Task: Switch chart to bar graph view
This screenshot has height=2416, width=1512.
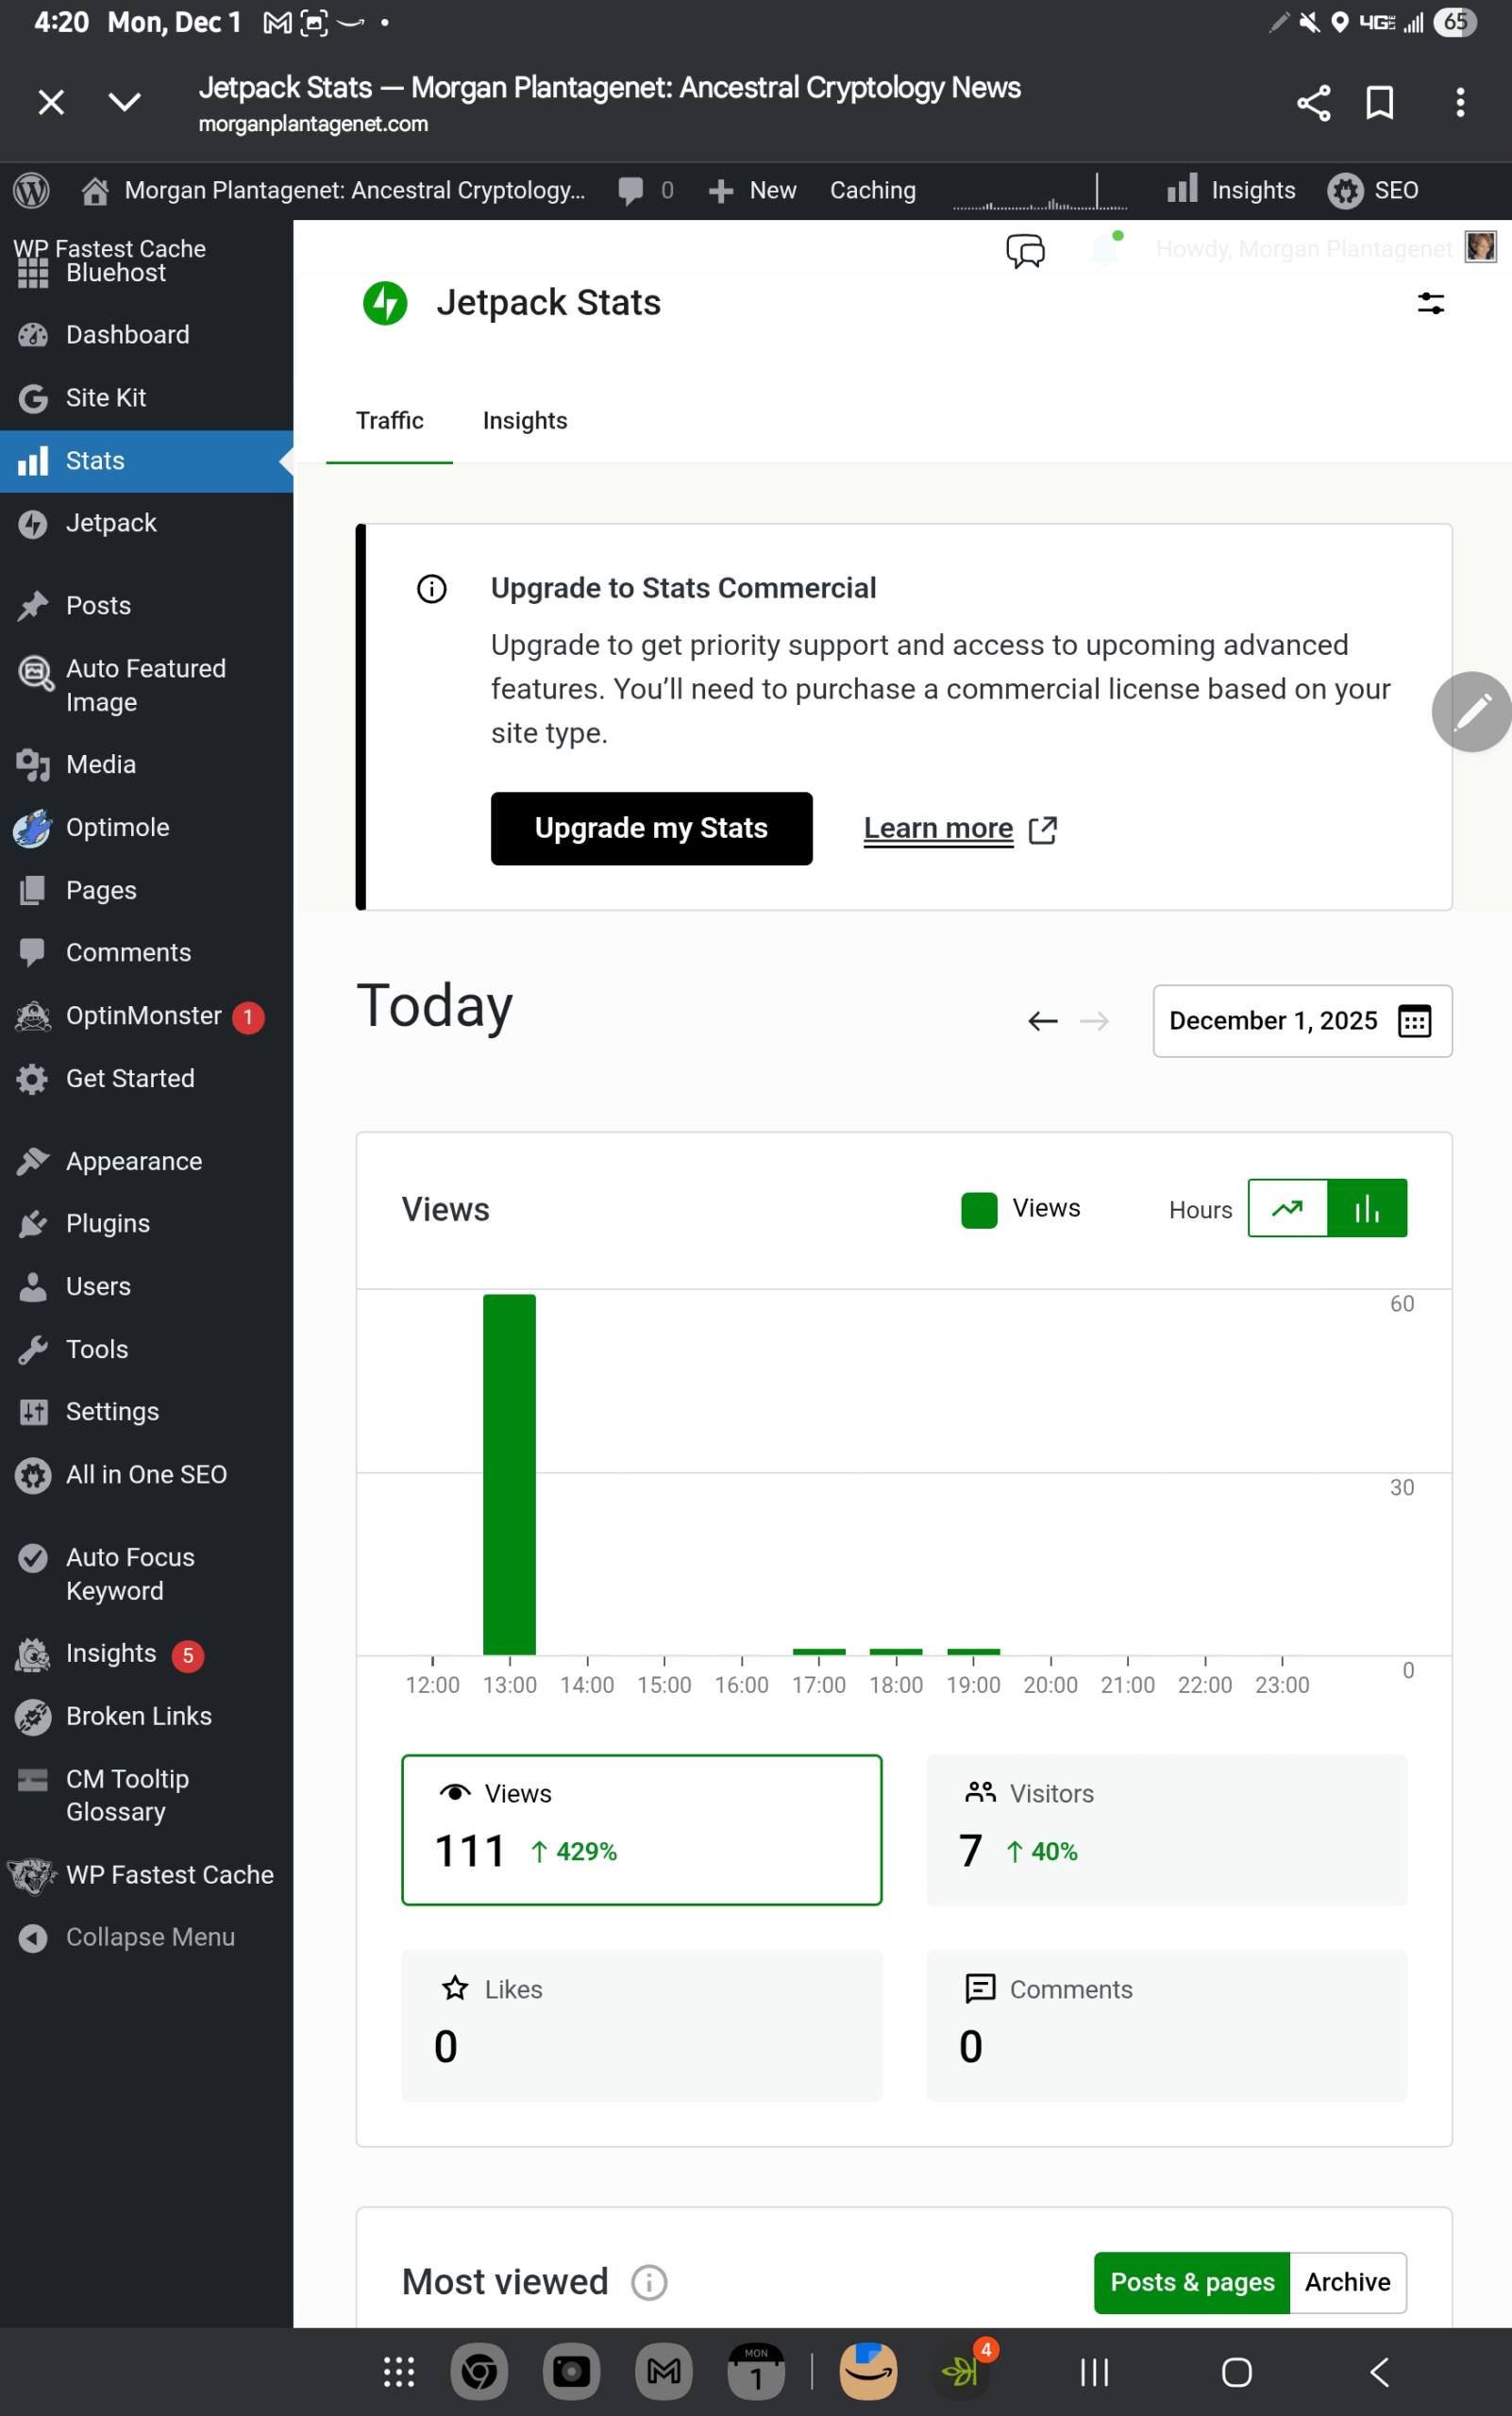Action: pos(1367,1208)
